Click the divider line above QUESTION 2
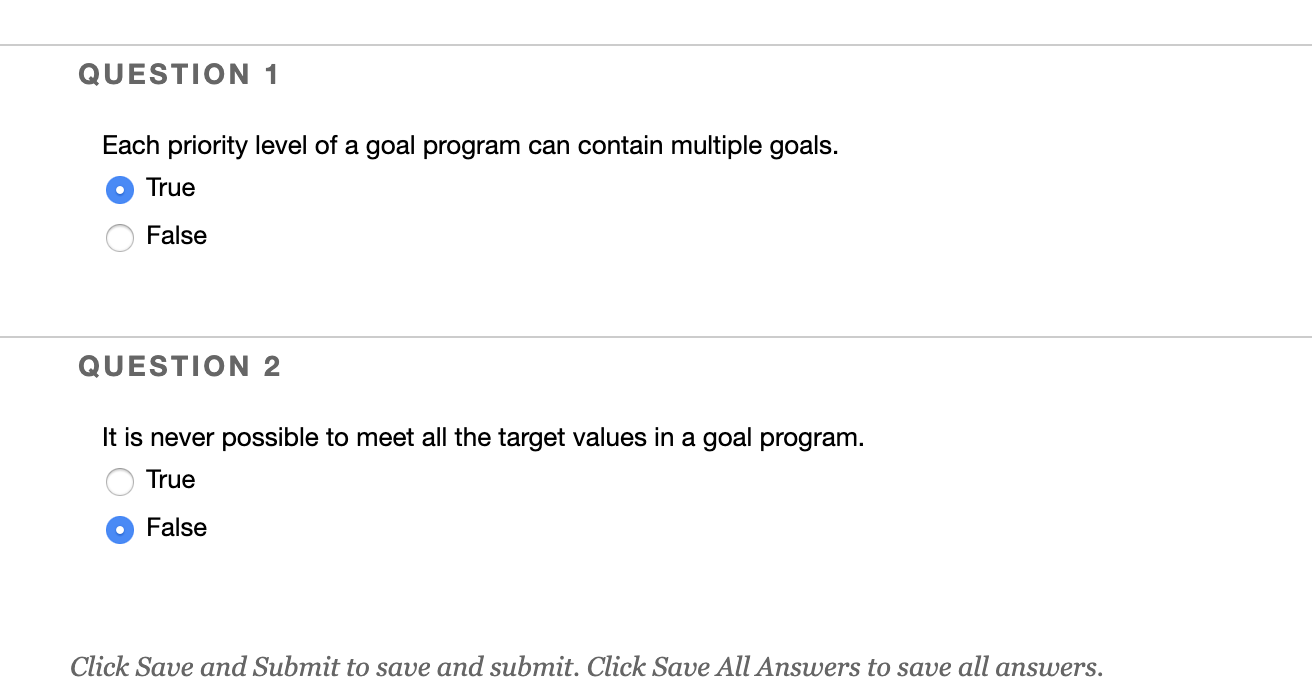Viewport: 1312px width, 694px height. (656, 335)
